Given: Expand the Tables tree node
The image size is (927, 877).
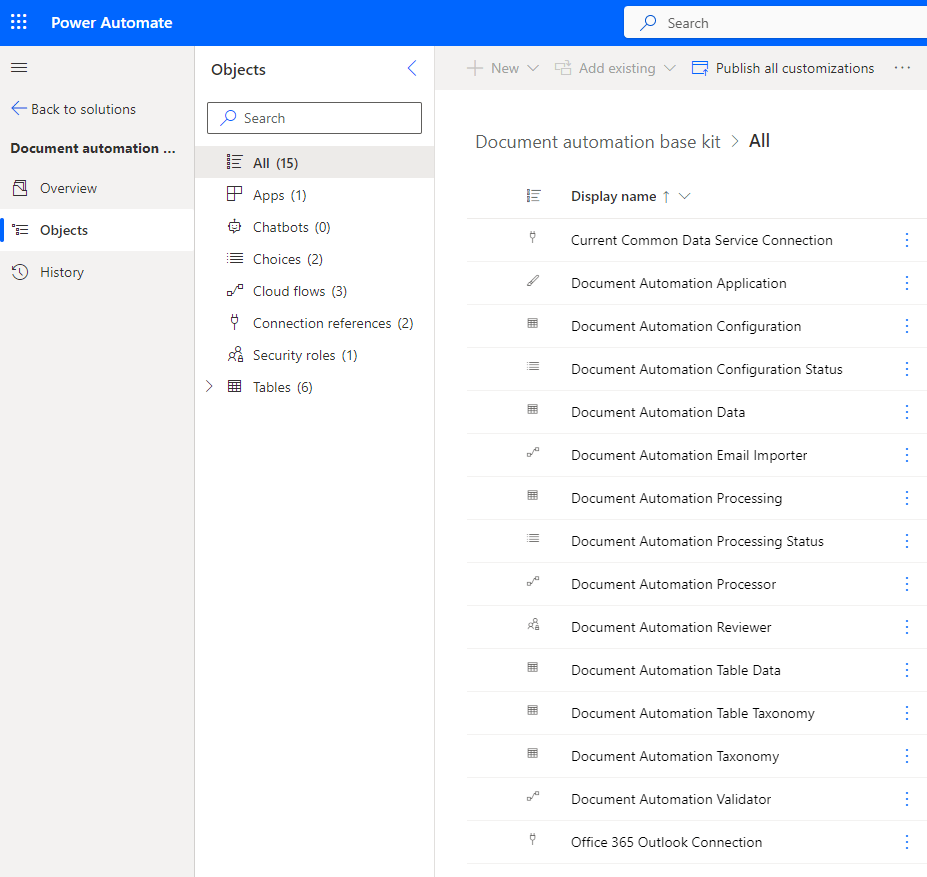Looking at the screenshot, I should [209, 387].
